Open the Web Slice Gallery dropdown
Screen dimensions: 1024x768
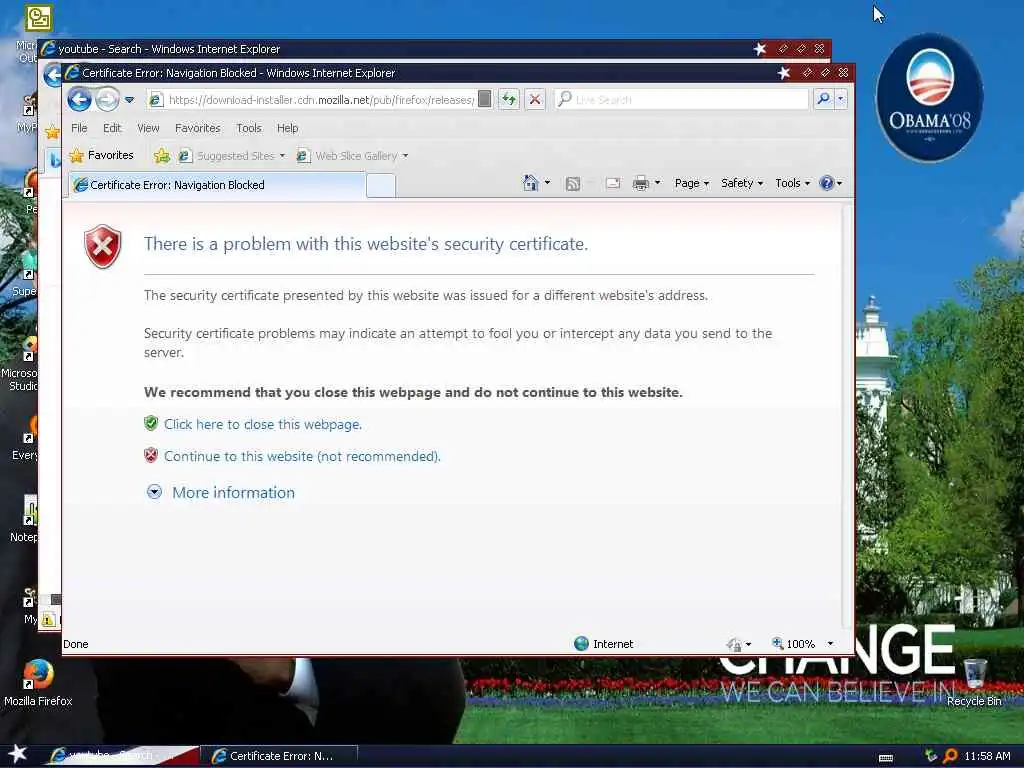(x=353, y=155)
